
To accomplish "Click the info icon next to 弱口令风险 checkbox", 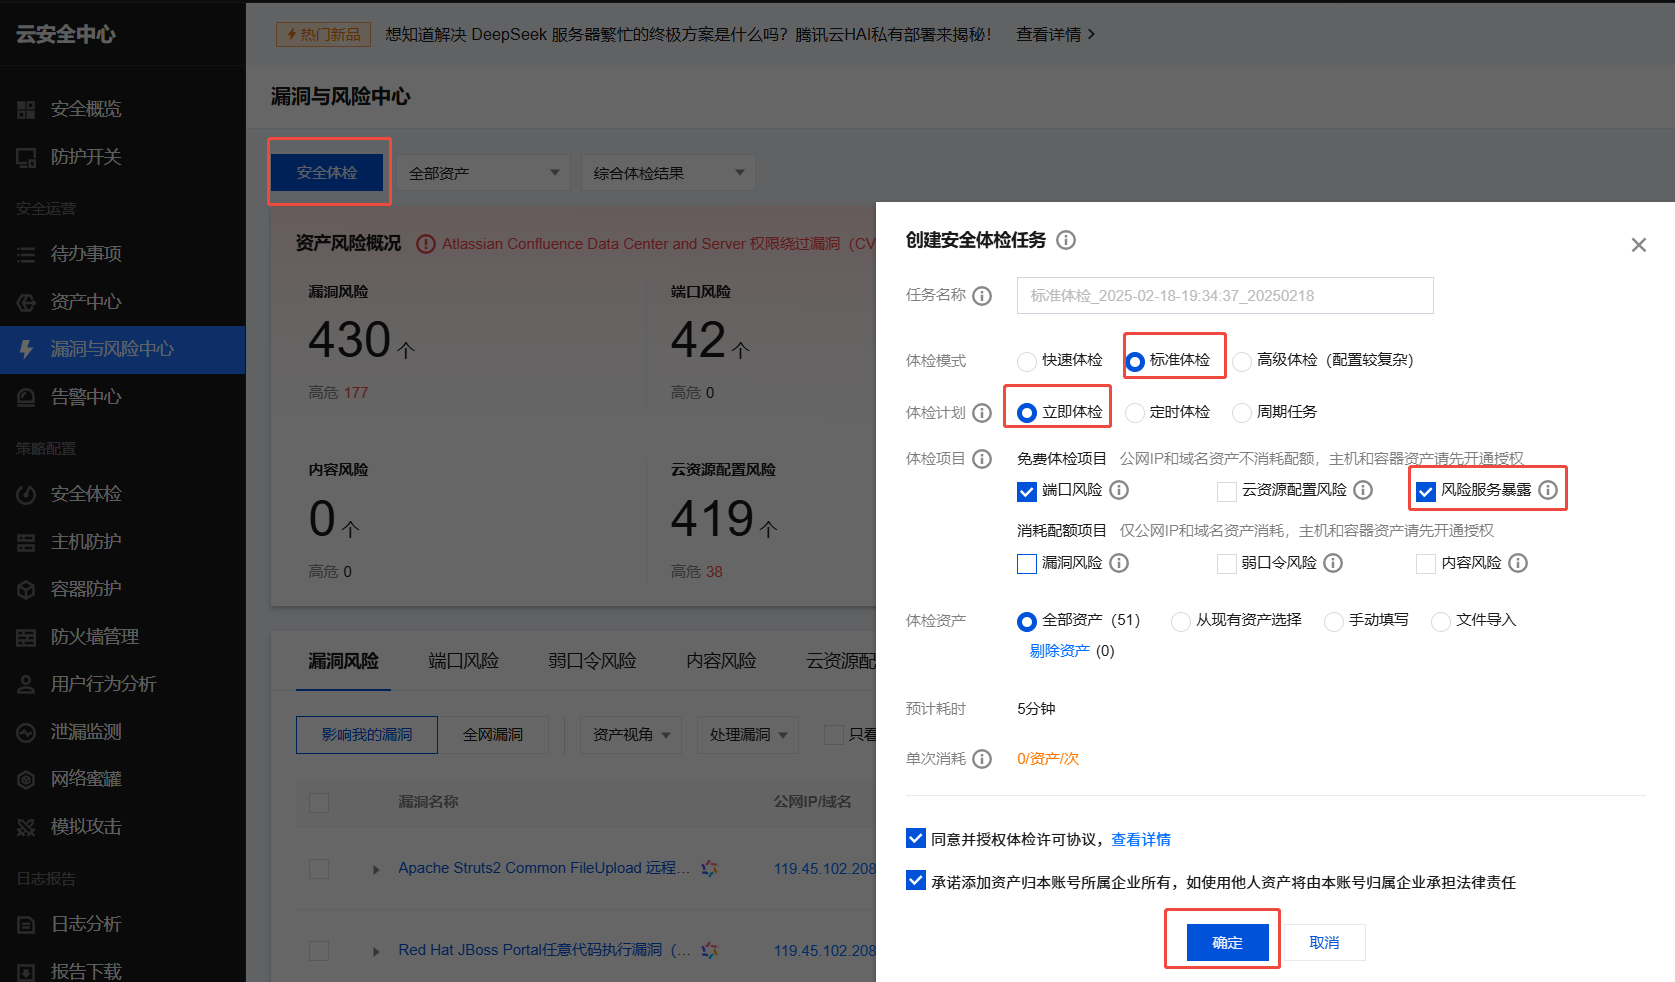I will click(x=1333, y=563).
